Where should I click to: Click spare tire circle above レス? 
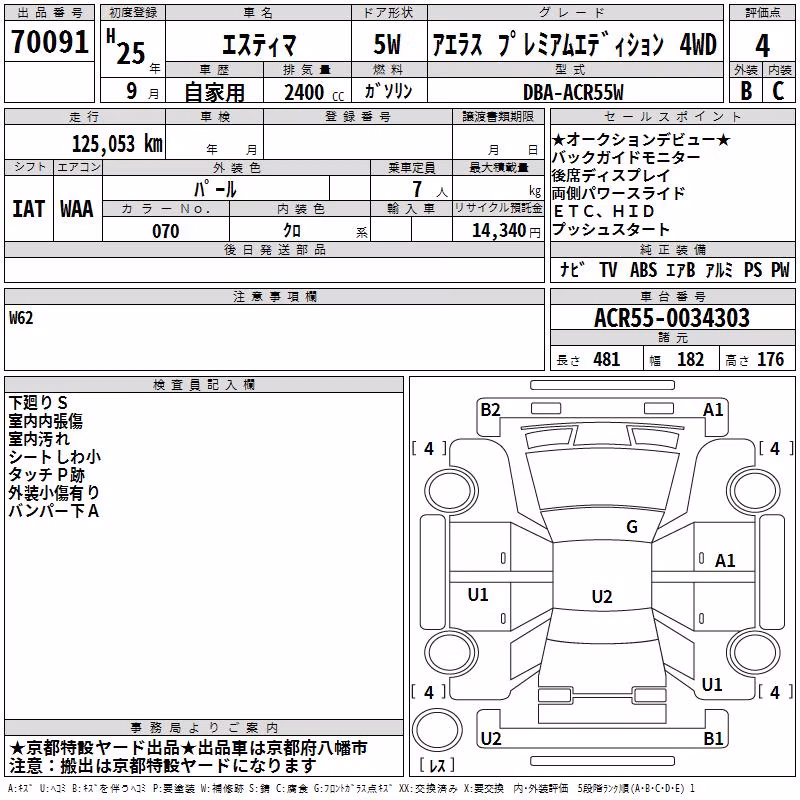coord(437,730)
